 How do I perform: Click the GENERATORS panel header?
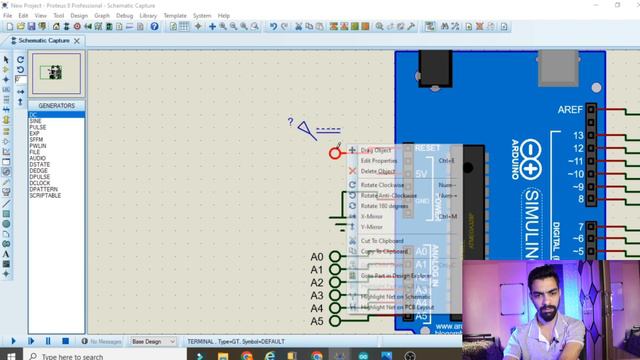click(56, 106)
